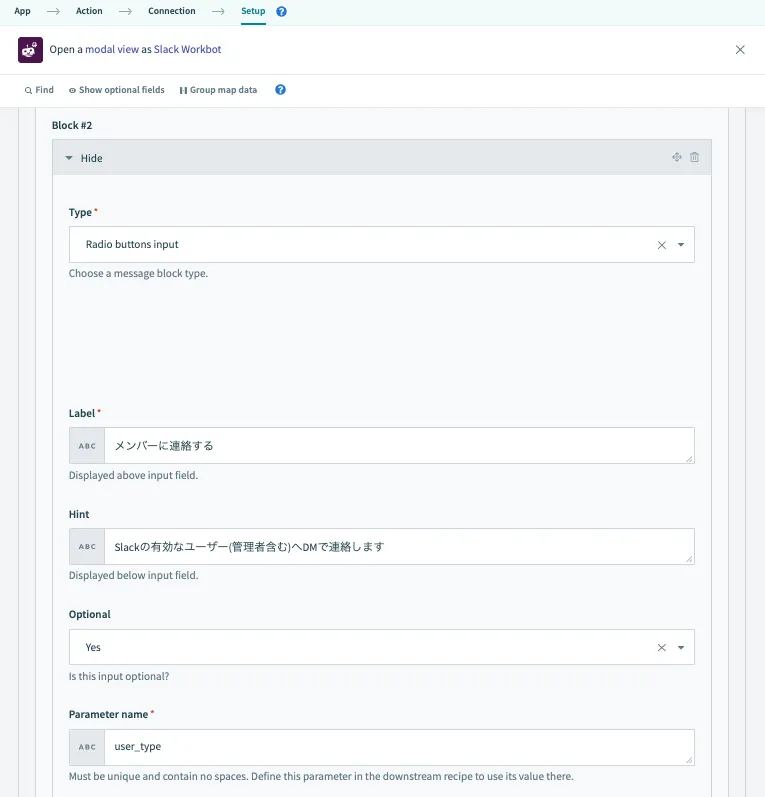Open the Type dropdown arrow

click(681, 245)
